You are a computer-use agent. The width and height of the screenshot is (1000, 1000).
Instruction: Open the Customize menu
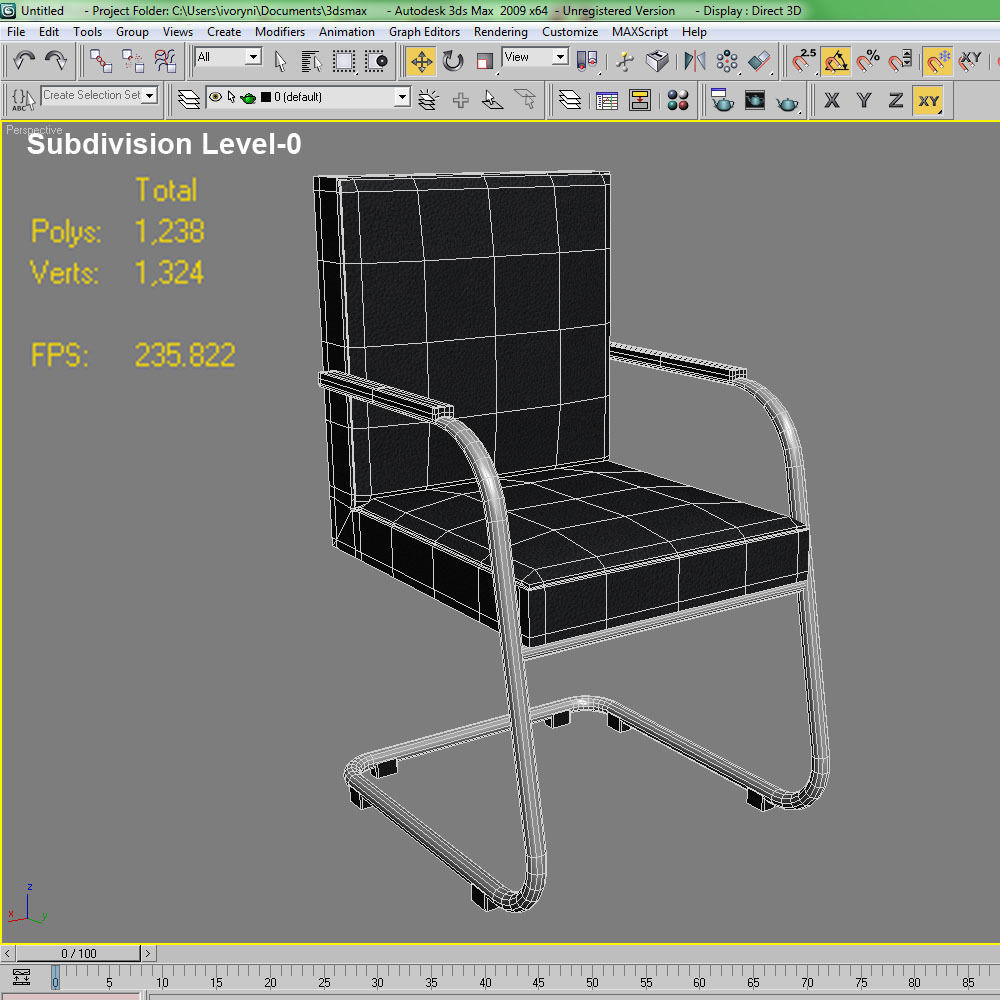pyautogui.click(x=570, y=32)
